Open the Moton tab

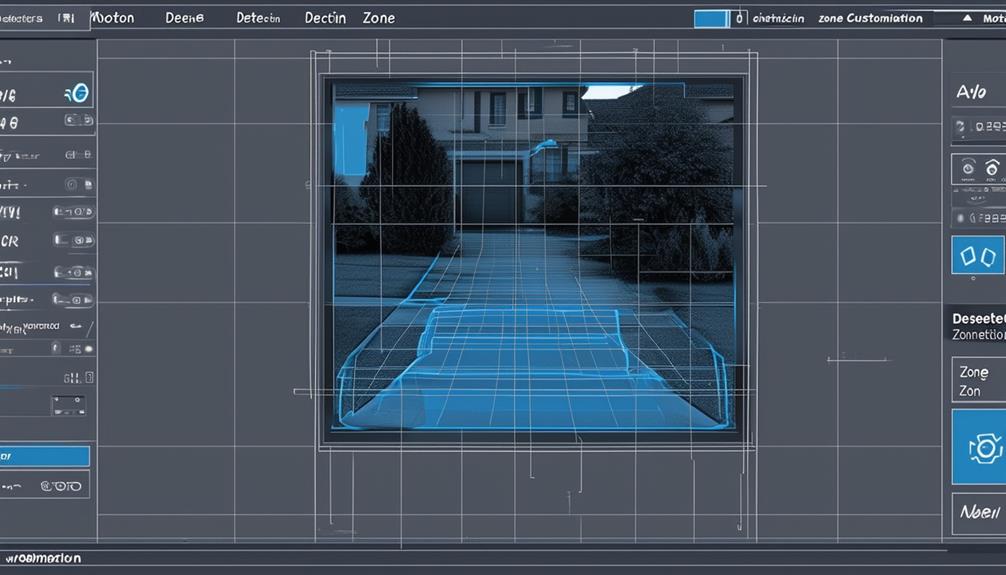point(113,17)
